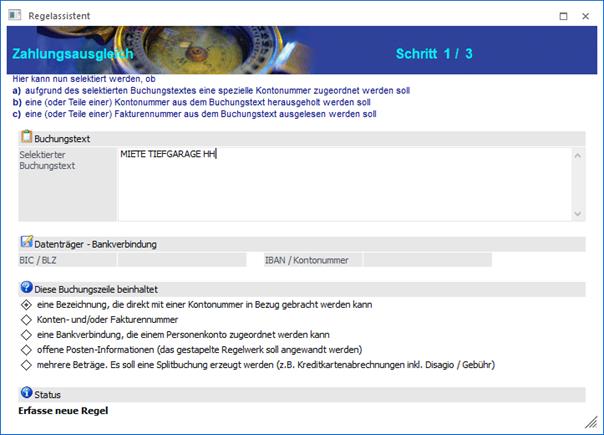Pick the 'offene Posten-Informationen' radio option
604x435 pixels.
point(26,349)
